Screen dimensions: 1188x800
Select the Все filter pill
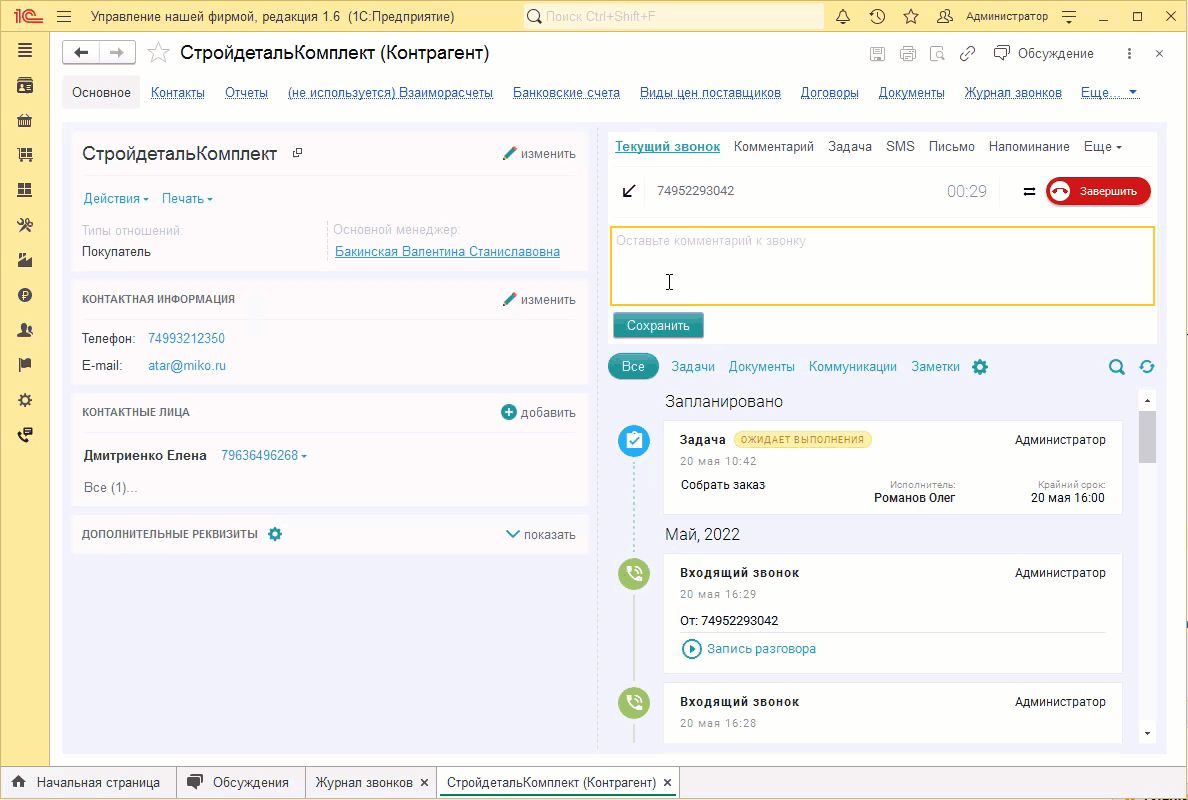[x=633, y=367]
